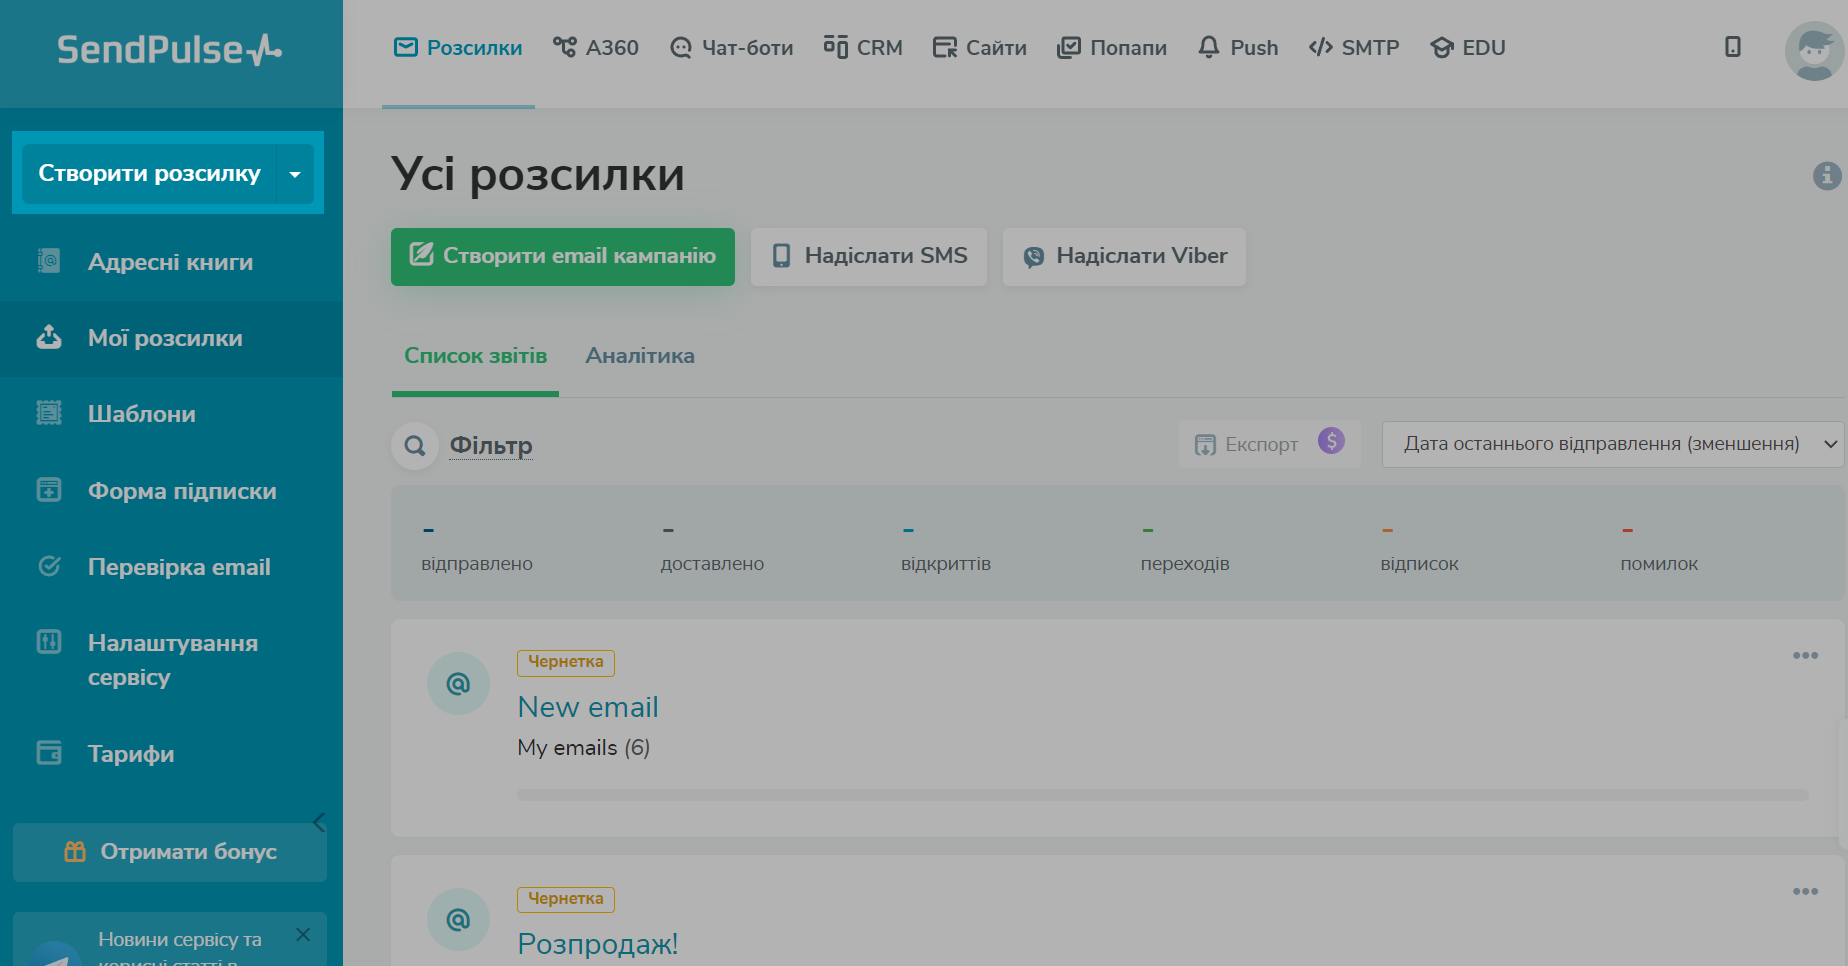Collapse the left sidebar with chevron
1848x966 pixels.
(x=319, y=822)
